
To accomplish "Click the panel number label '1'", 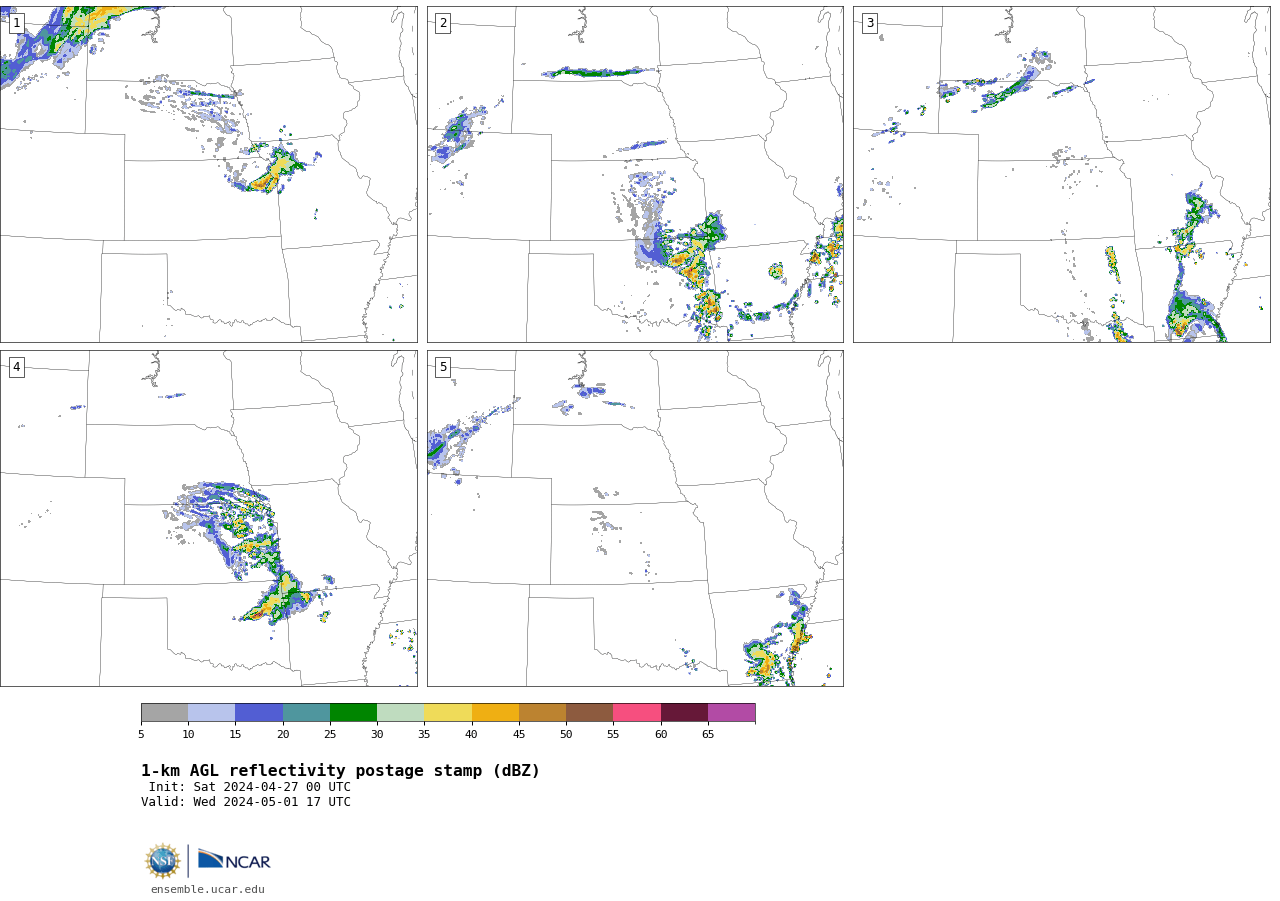I will click(16, 23).
